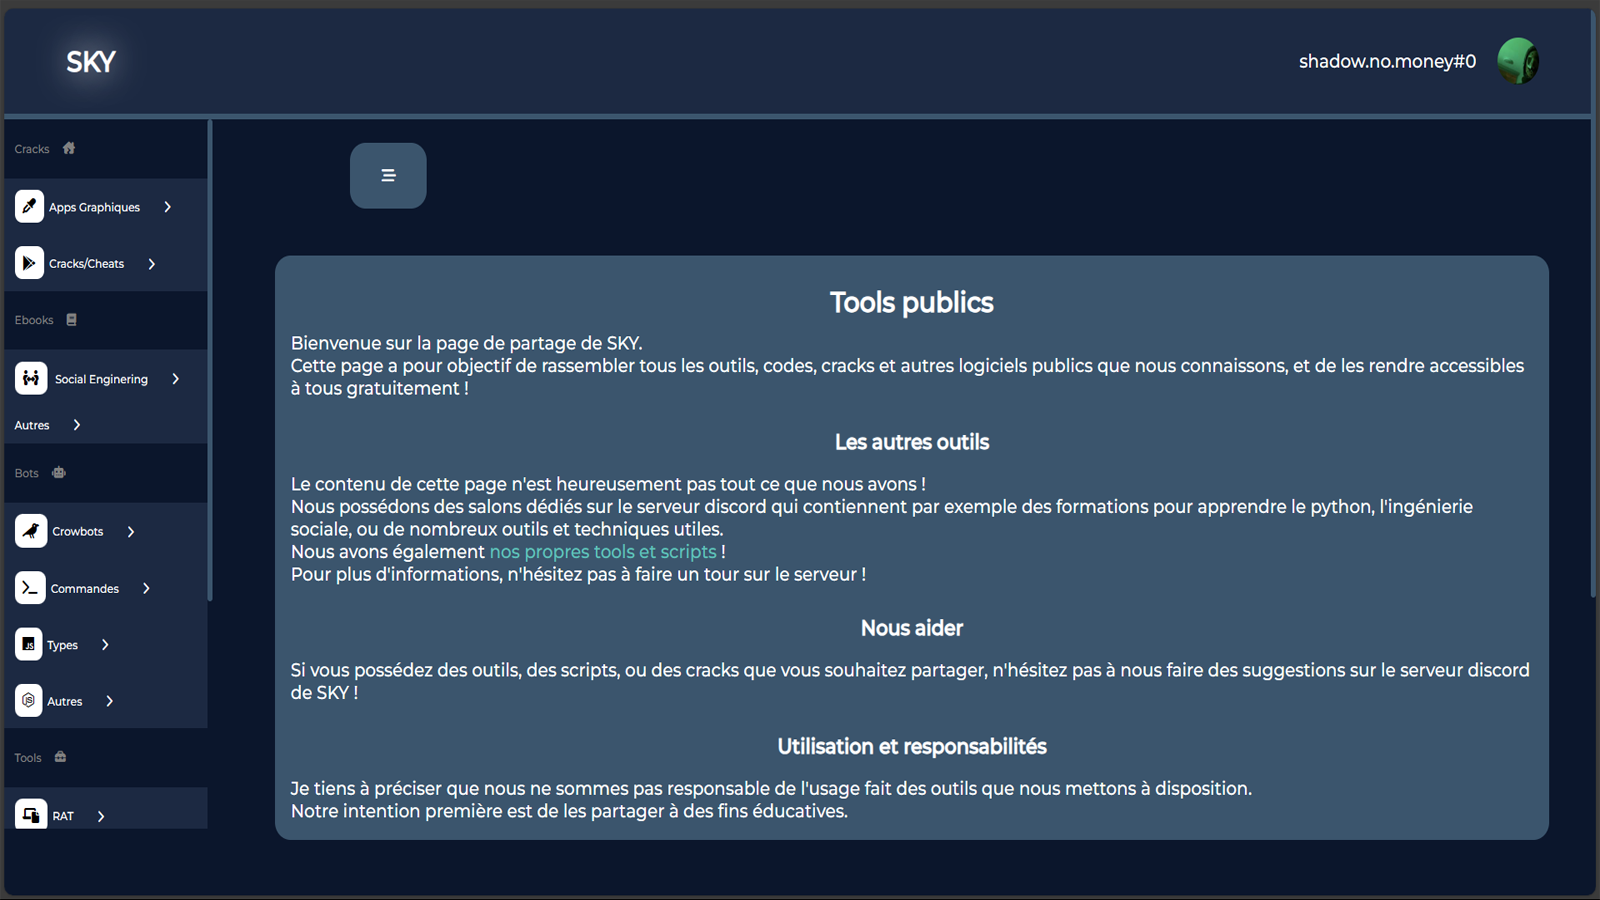
Task: Open 'nos propres tools et scripts' link
Action: (x=602, y=552)
